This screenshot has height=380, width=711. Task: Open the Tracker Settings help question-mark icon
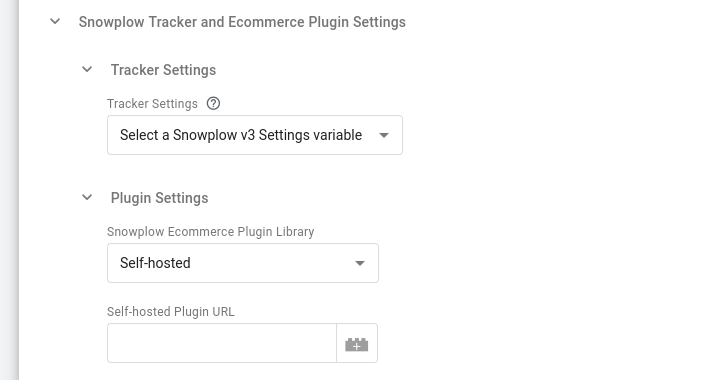click(x=213, y=103)
